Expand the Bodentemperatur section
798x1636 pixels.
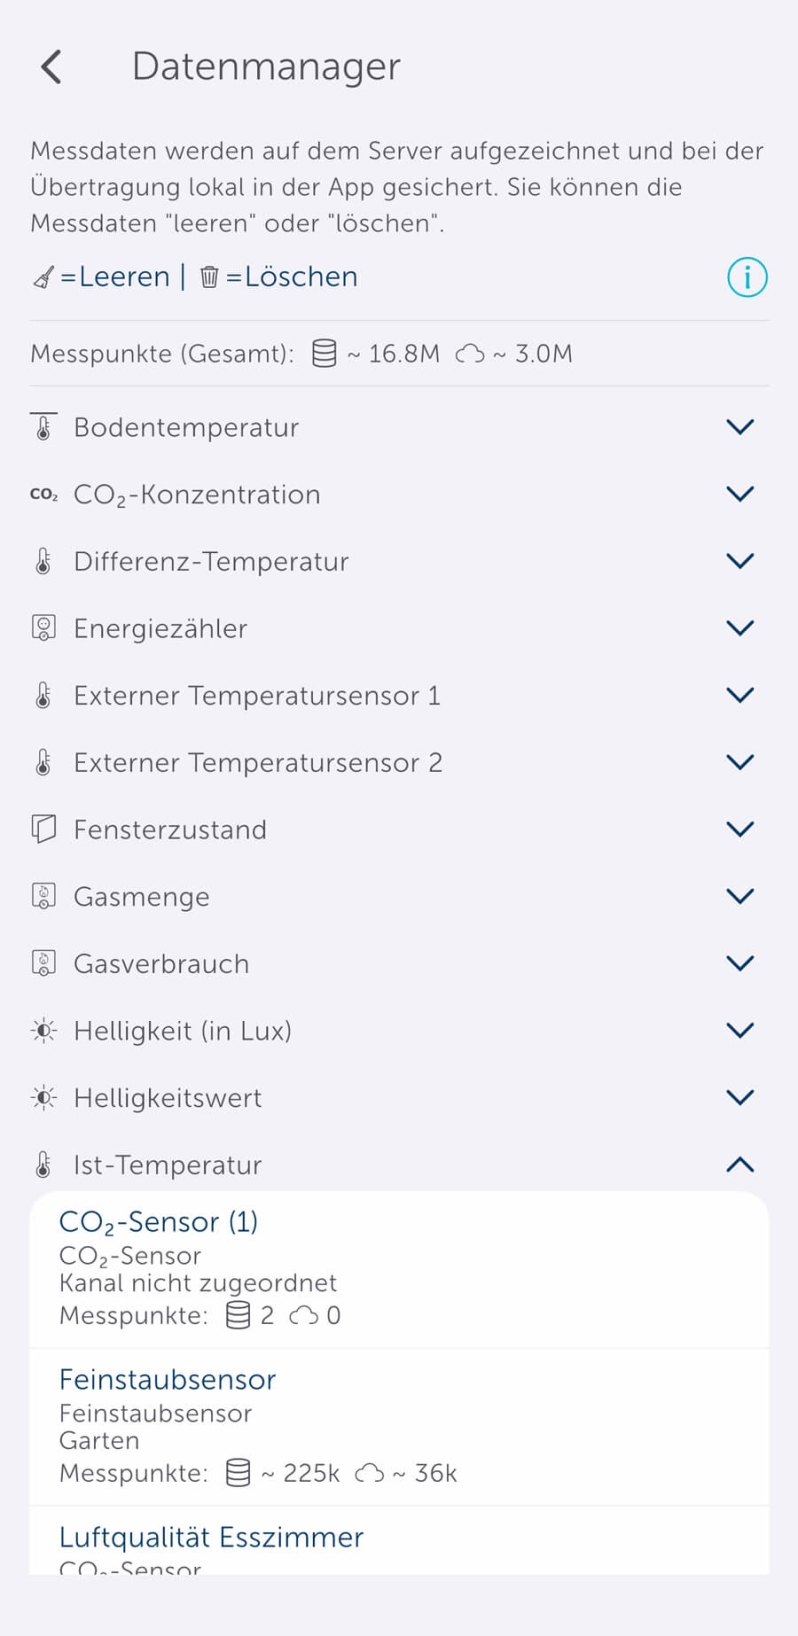tap(739, 426)
